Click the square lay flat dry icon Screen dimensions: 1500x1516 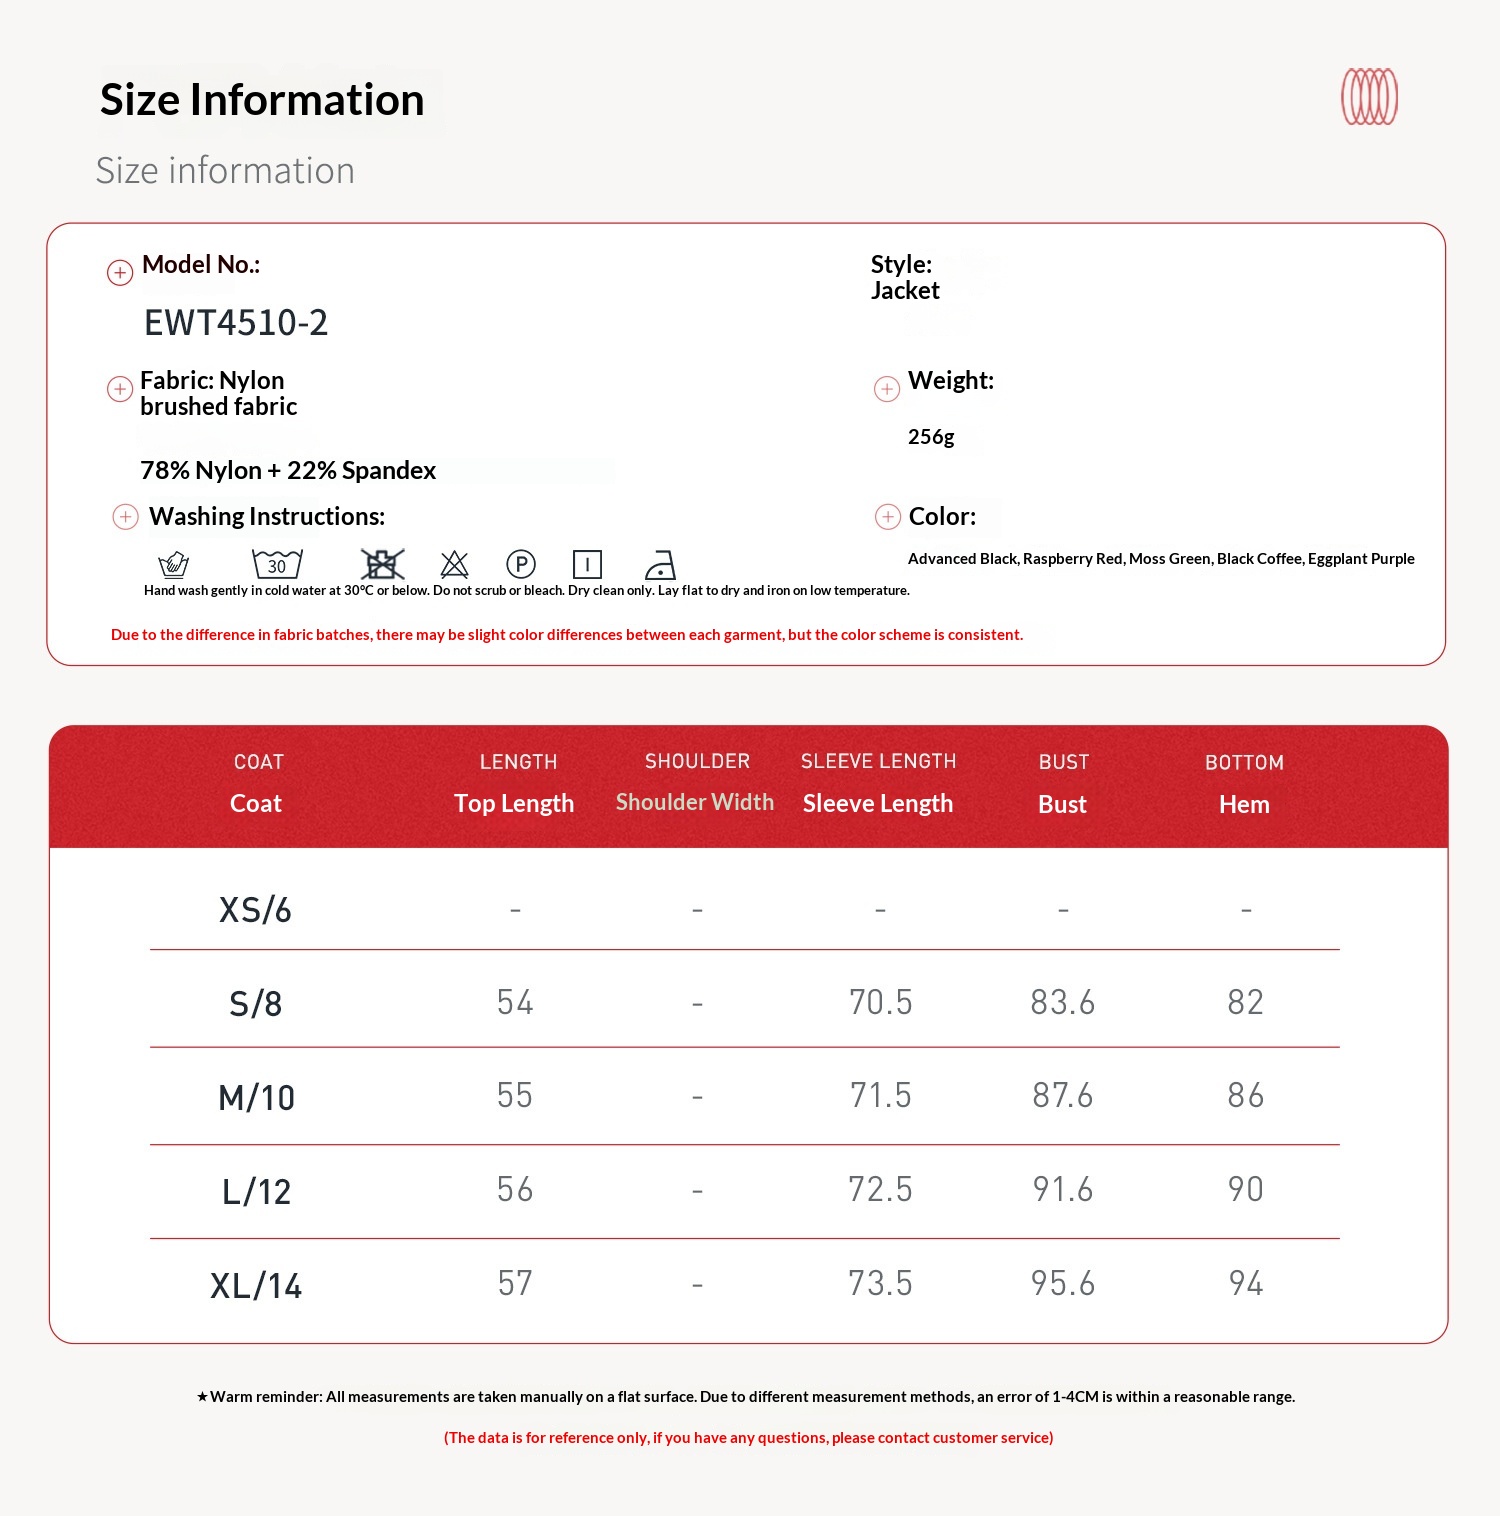click(587, 564)
